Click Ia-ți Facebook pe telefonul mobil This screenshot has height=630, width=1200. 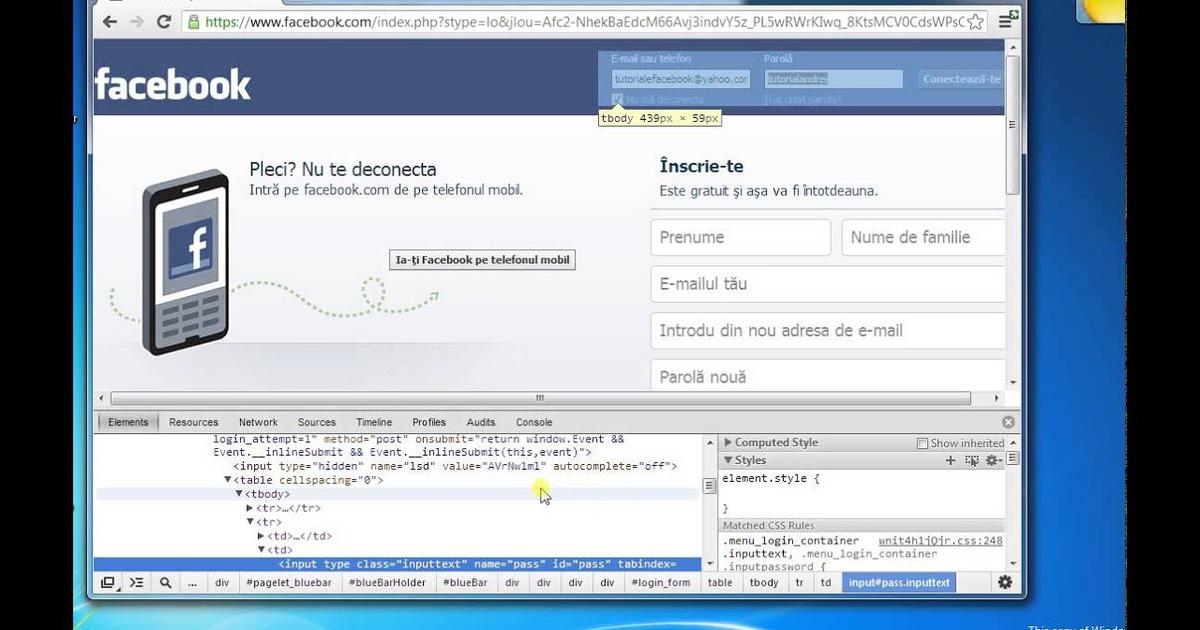pyautogui.click(x=481, y=259)
